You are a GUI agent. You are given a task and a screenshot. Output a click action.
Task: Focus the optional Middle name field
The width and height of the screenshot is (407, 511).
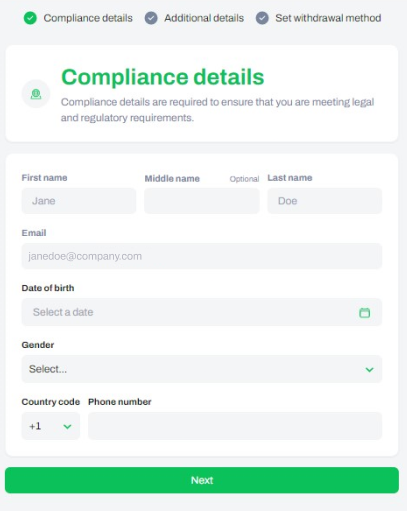tap(202, 201)
